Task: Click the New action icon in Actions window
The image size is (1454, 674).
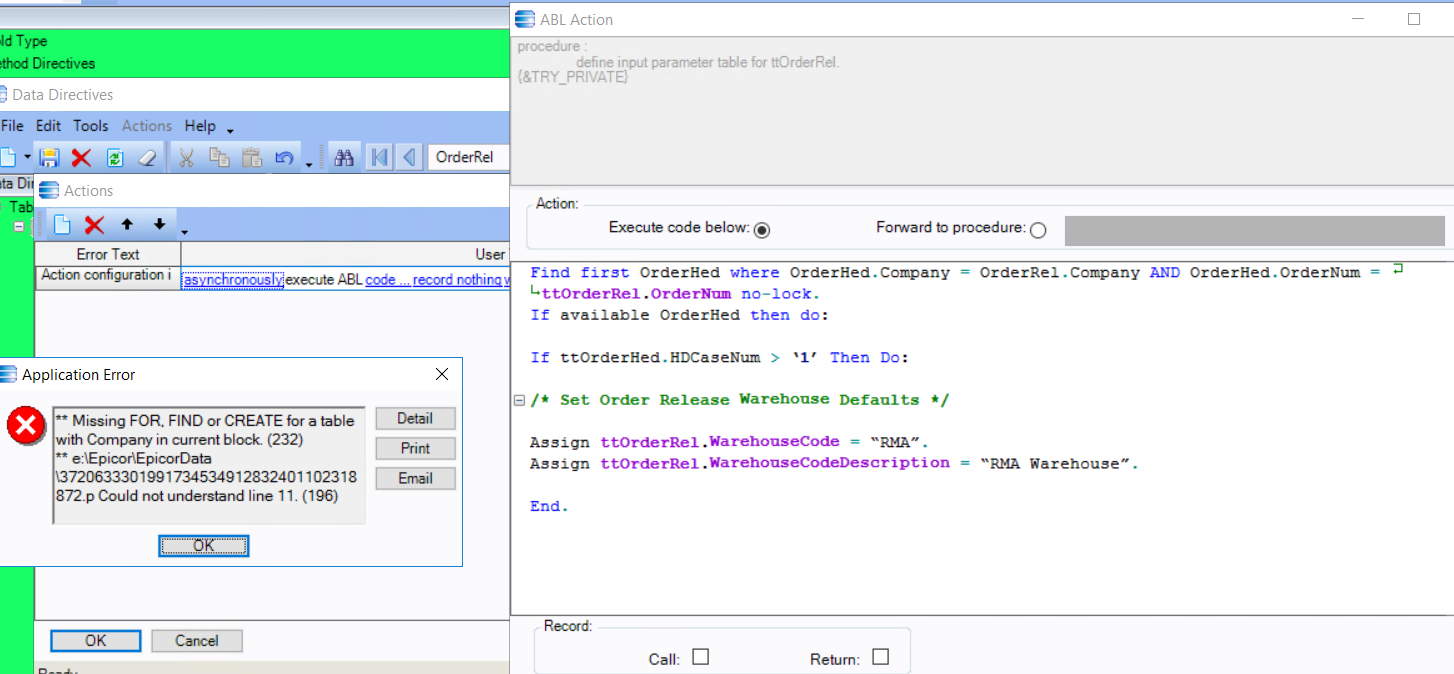Action: tap(62, 225)
